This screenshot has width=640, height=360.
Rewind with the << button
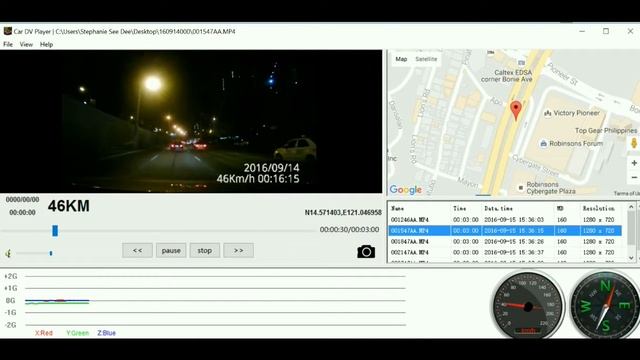137,250
